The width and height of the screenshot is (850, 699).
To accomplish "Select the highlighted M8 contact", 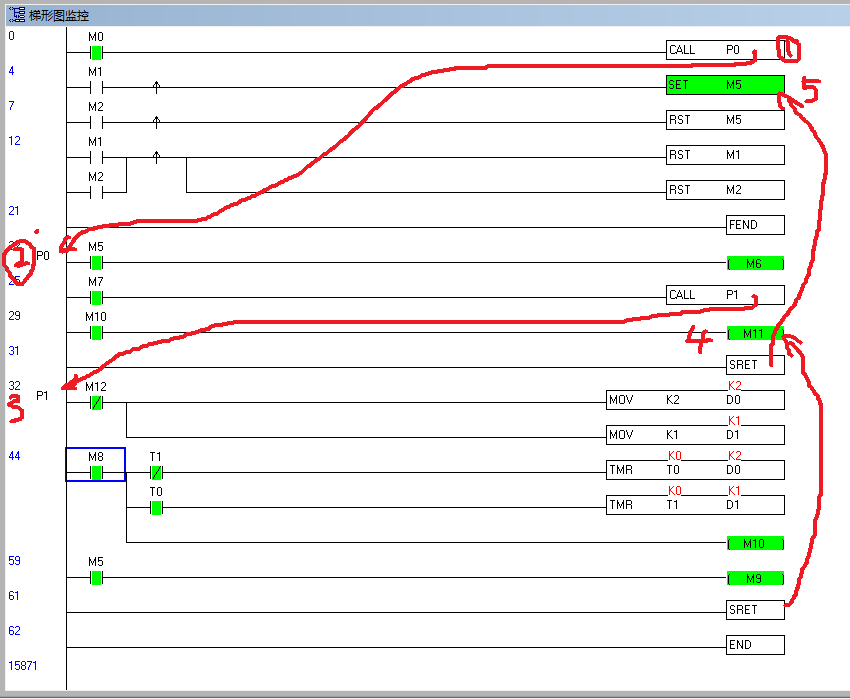I will (x=96, y=472).
